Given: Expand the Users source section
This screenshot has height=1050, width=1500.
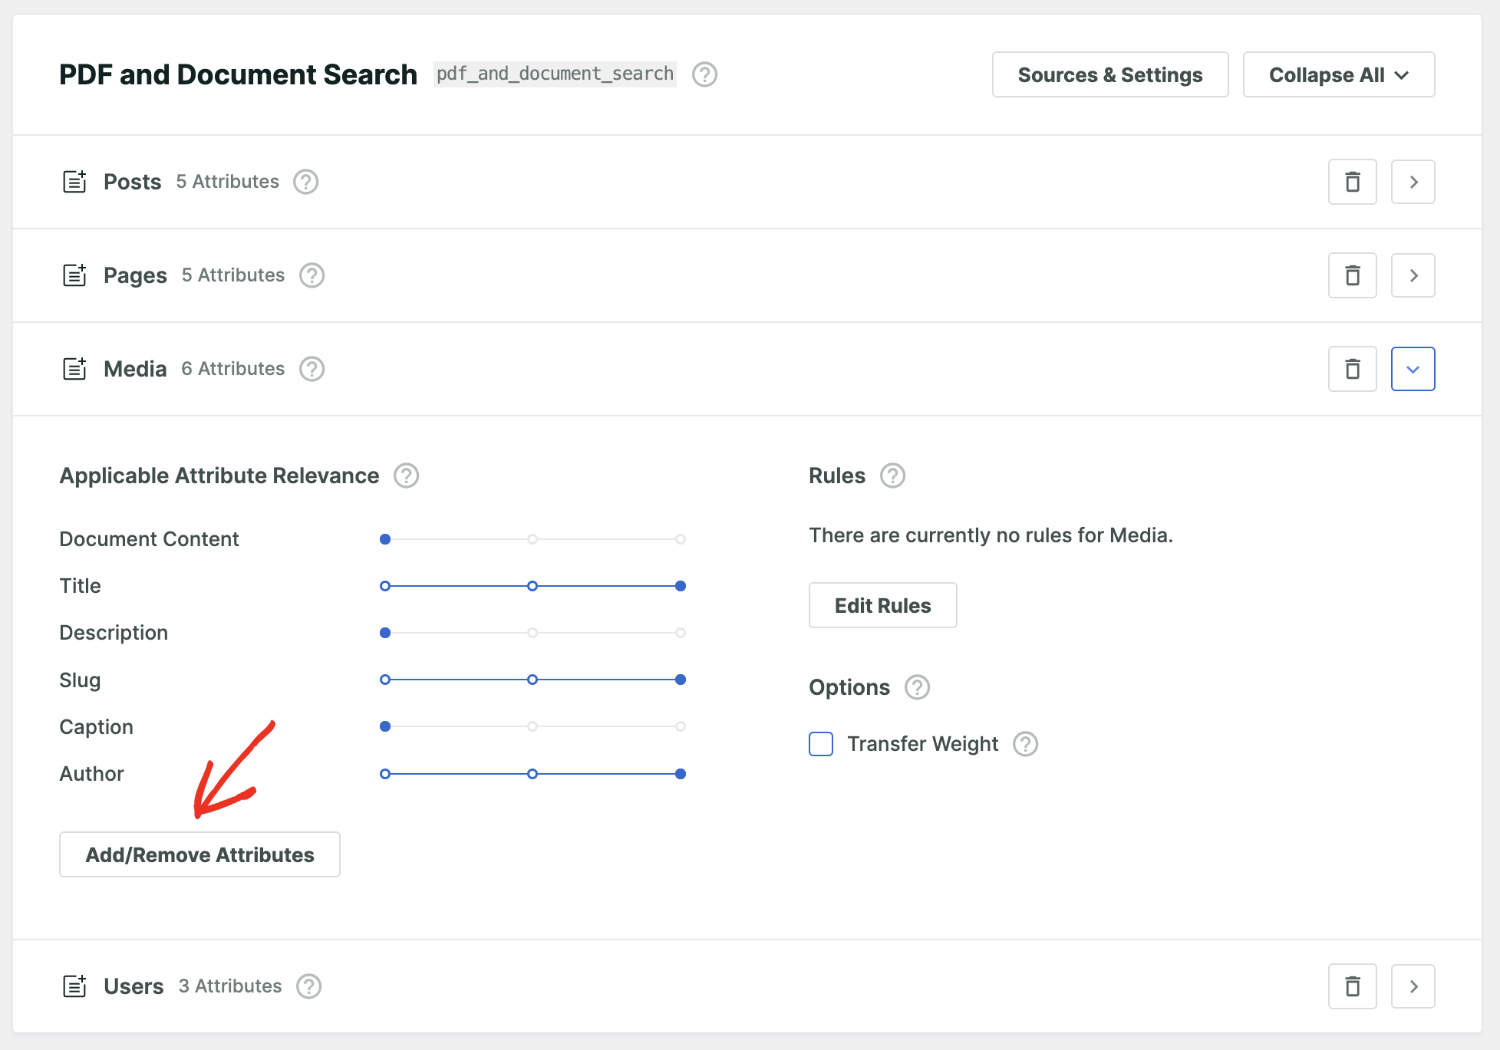Looking at the screenshot, I should [1413, 986].
